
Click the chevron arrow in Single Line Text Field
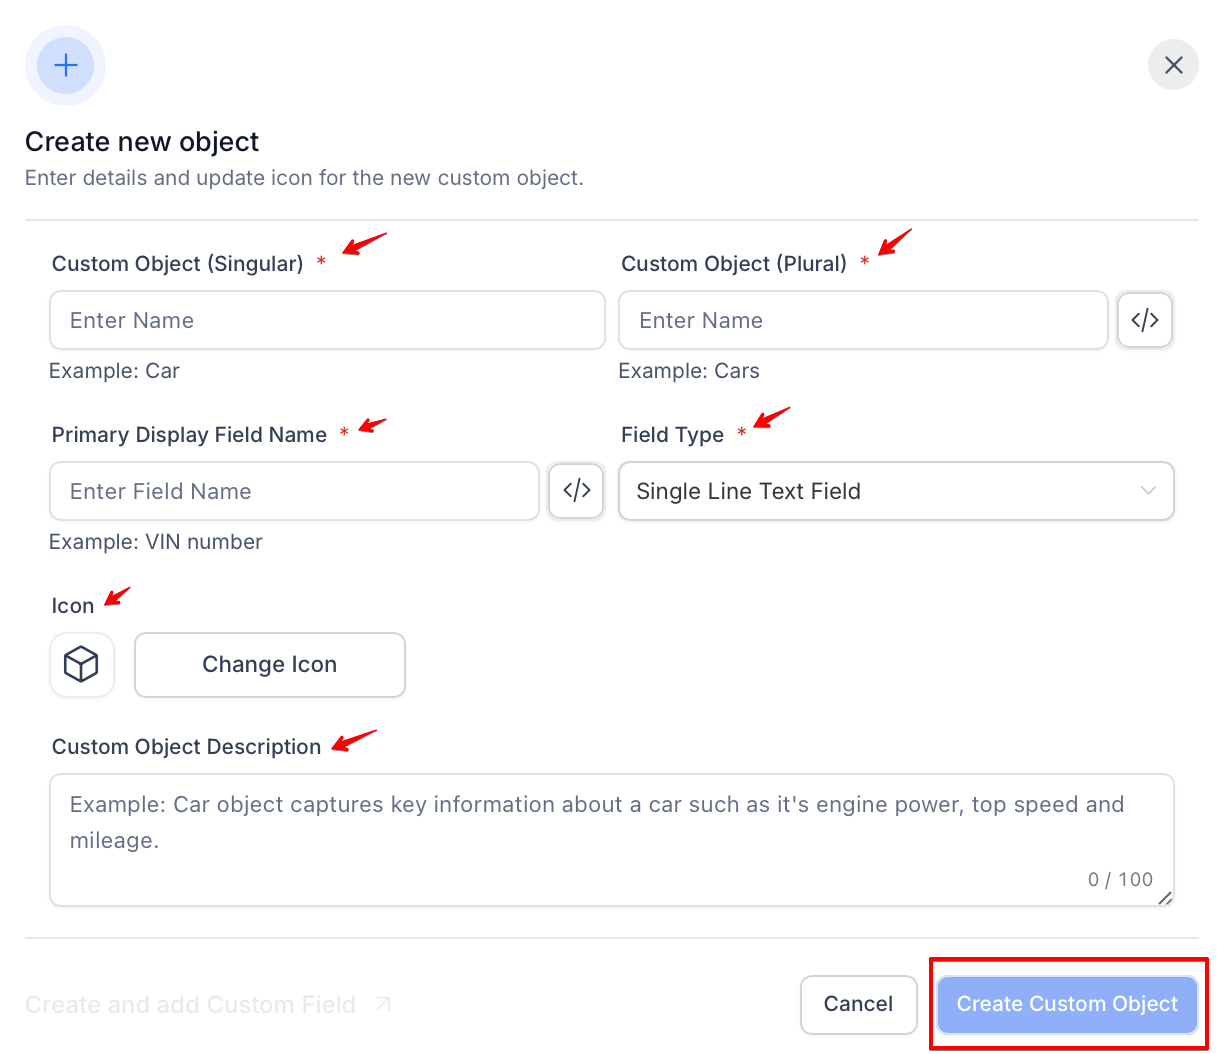click(1148, 491)
